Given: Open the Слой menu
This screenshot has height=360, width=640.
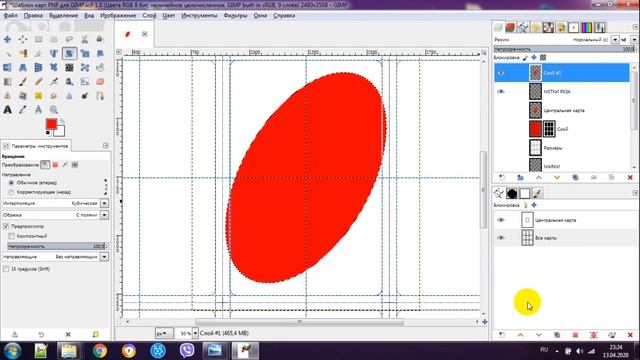Looking at the screenshot, I should tap(149, 16).
